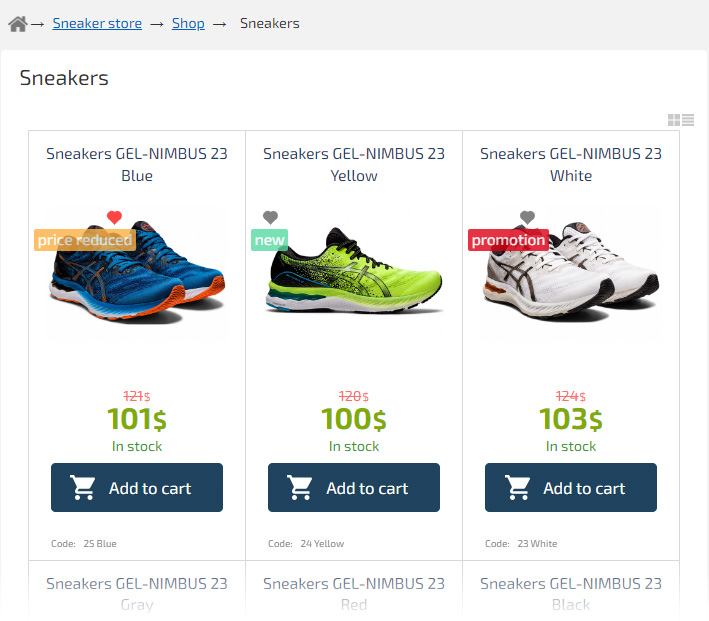Favorite the Yellow GEL-NIMBUS sneakers heart
The width and height of the screenshot is (709, 621).
270,218
